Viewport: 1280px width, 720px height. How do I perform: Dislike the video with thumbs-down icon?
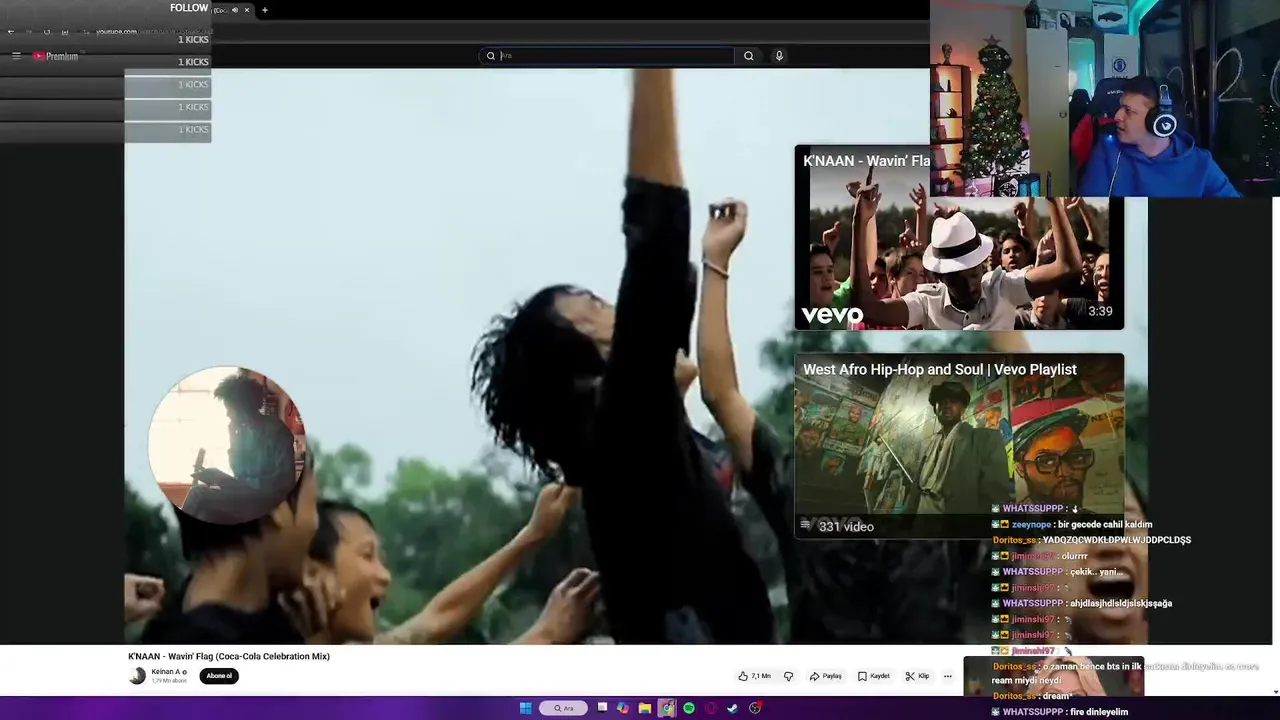coord(788,676)
